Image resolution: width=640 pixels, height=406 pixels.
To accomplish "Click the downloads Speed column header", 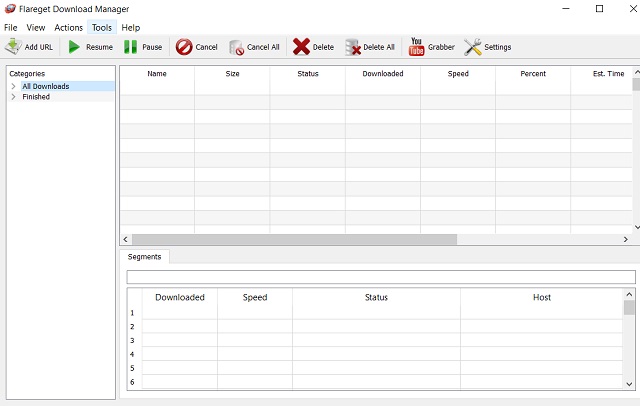I will 458,73.
